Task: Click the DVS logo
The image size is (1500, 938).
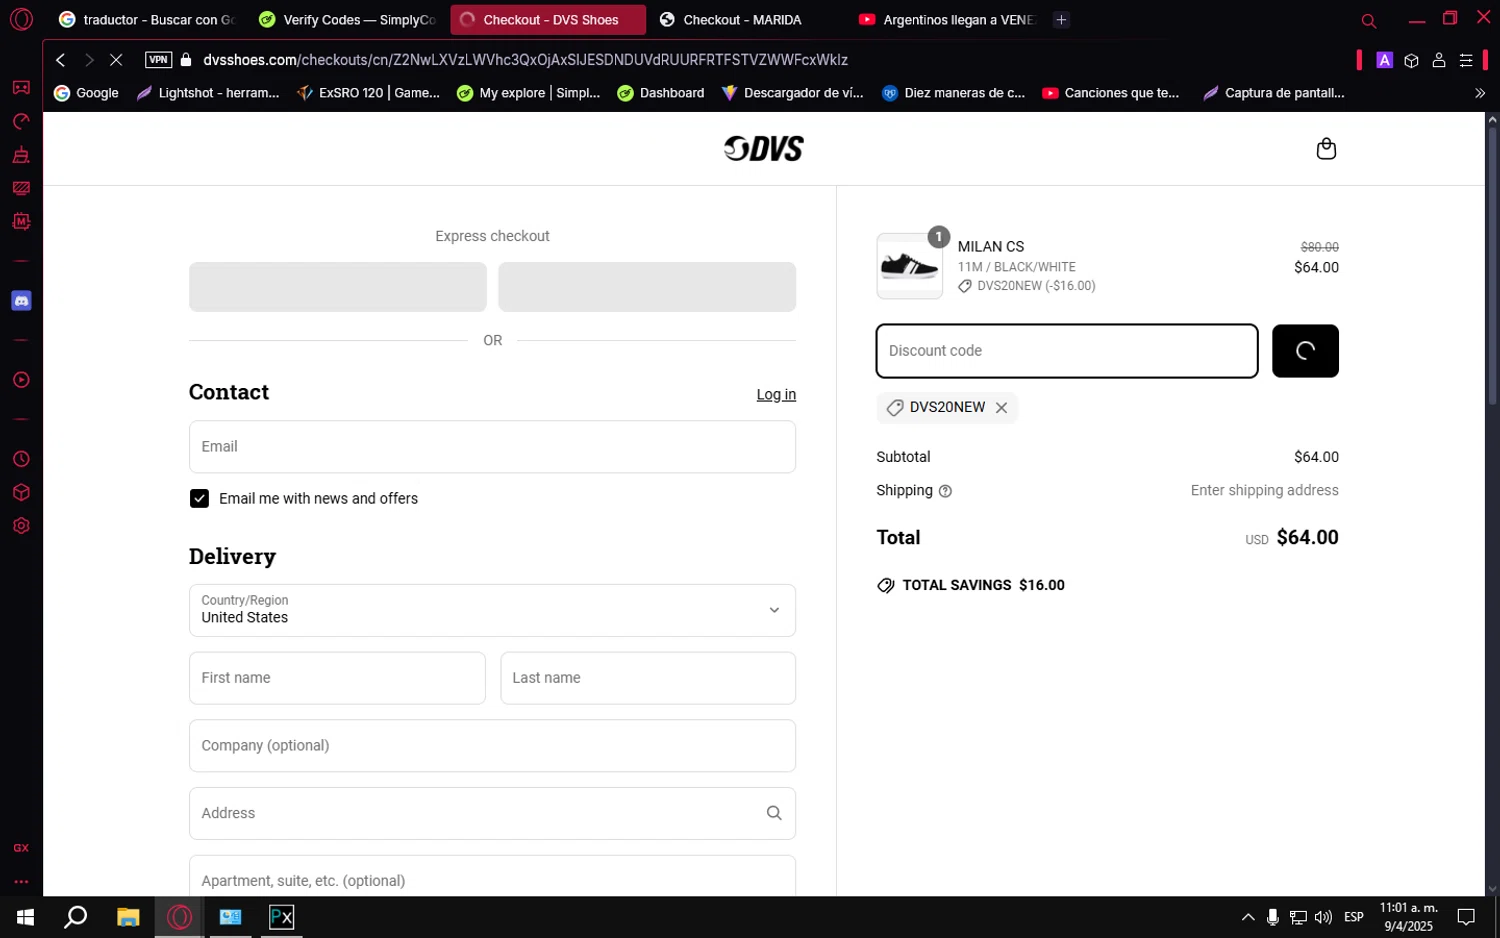Action: click(x=764, y=148)
